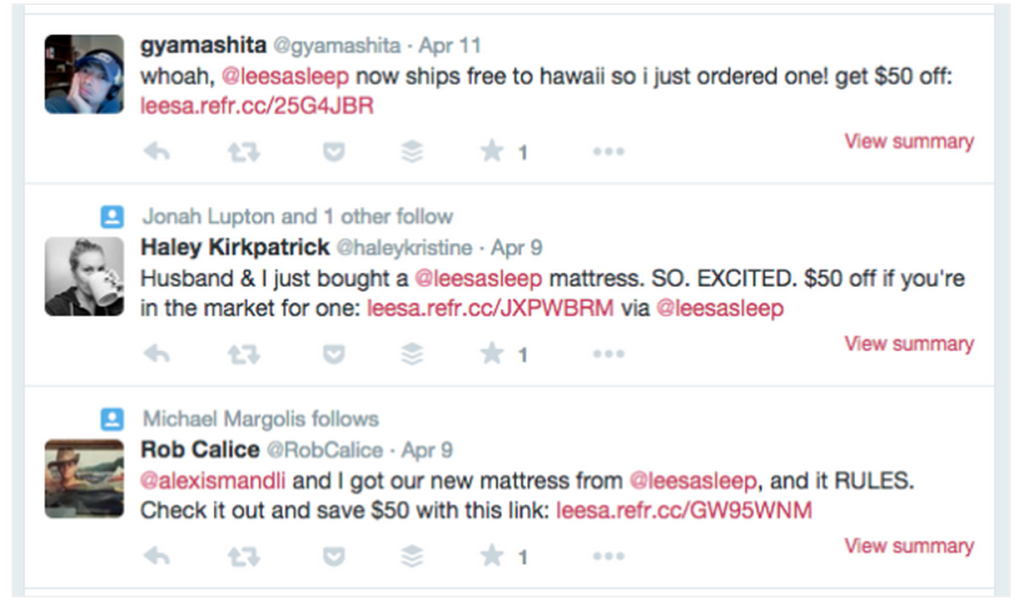View summary of Rob Calice's tweet

(908, 546)
